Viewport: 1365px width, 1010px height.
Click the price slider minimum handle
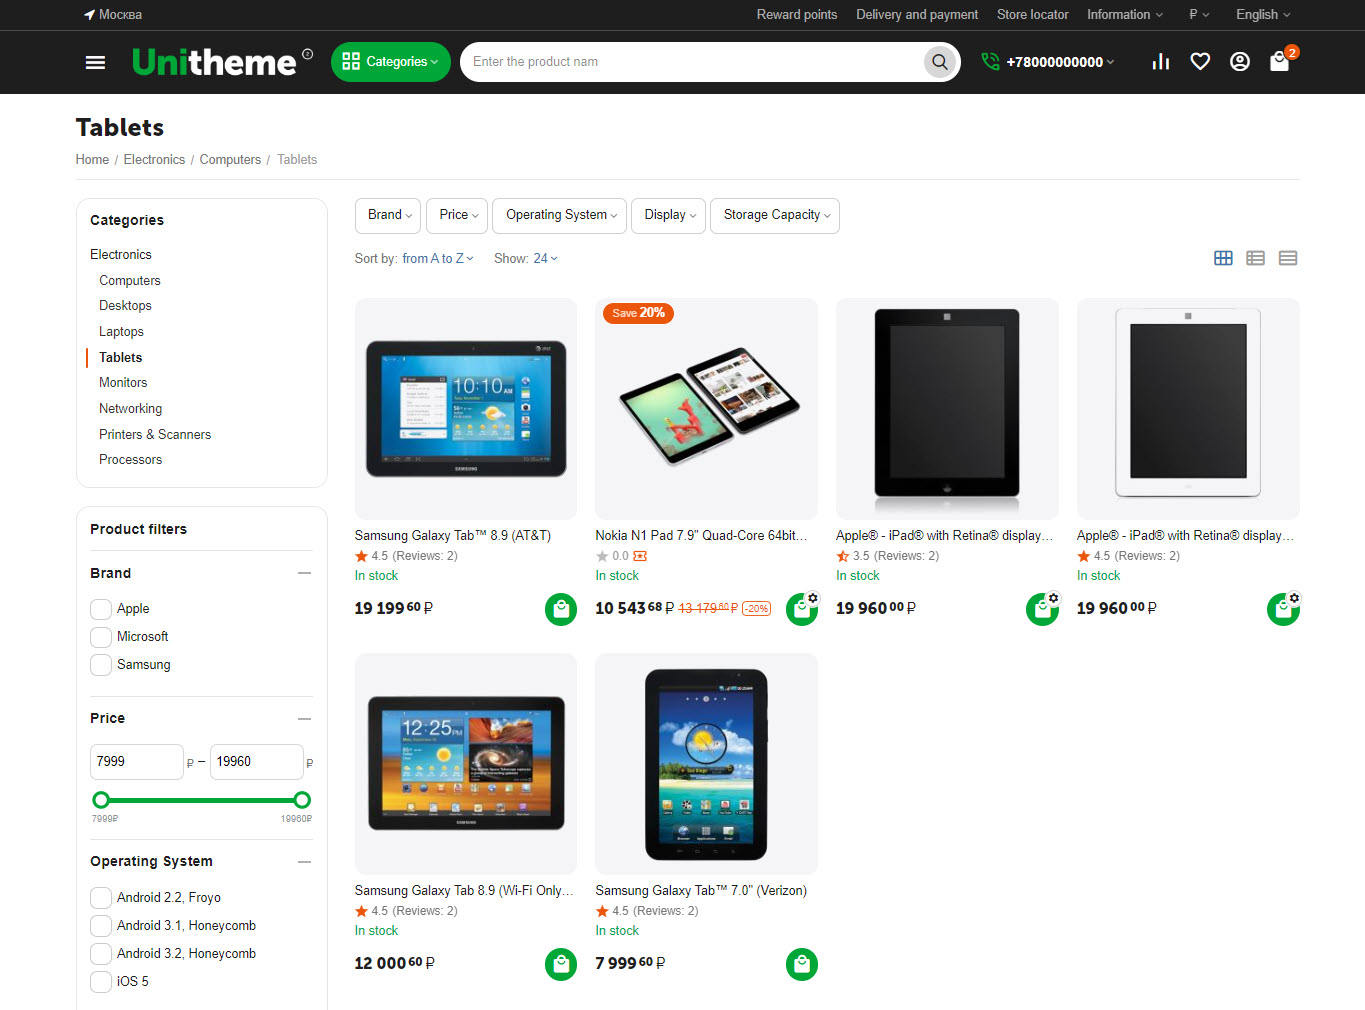coord(101,800)
